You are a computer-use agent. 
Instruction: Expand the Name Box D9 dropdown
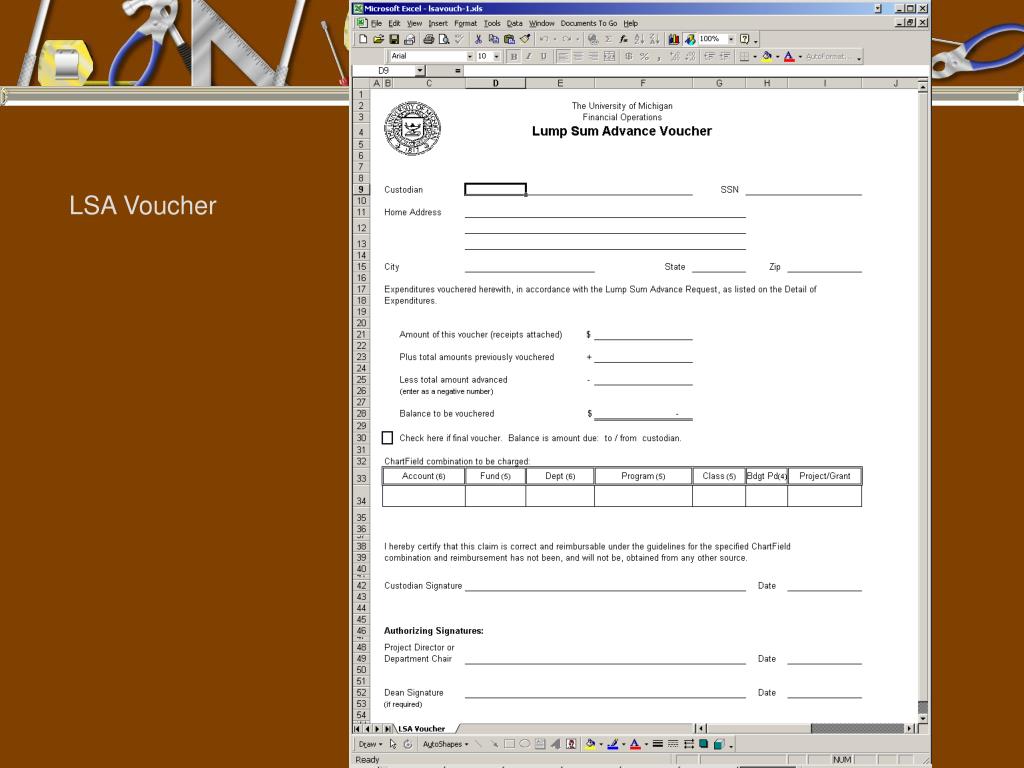(x=420, y=71)
